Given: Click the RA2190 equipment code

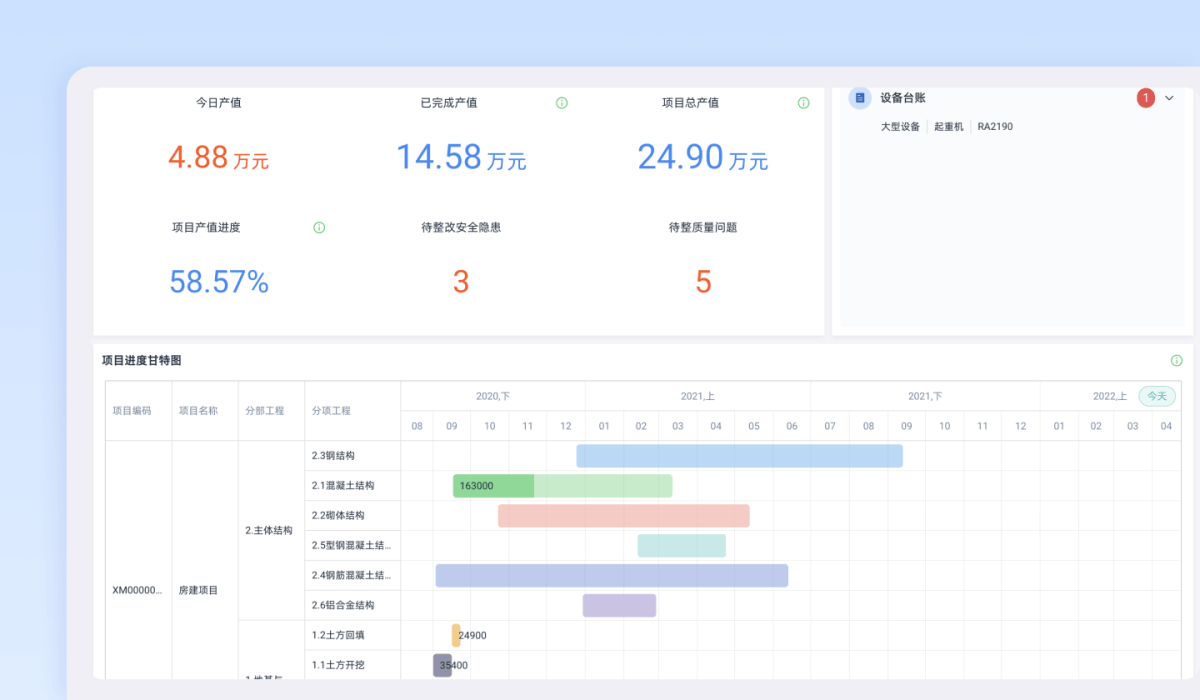Looking at the screenshot, I should [x=995, y=127].
